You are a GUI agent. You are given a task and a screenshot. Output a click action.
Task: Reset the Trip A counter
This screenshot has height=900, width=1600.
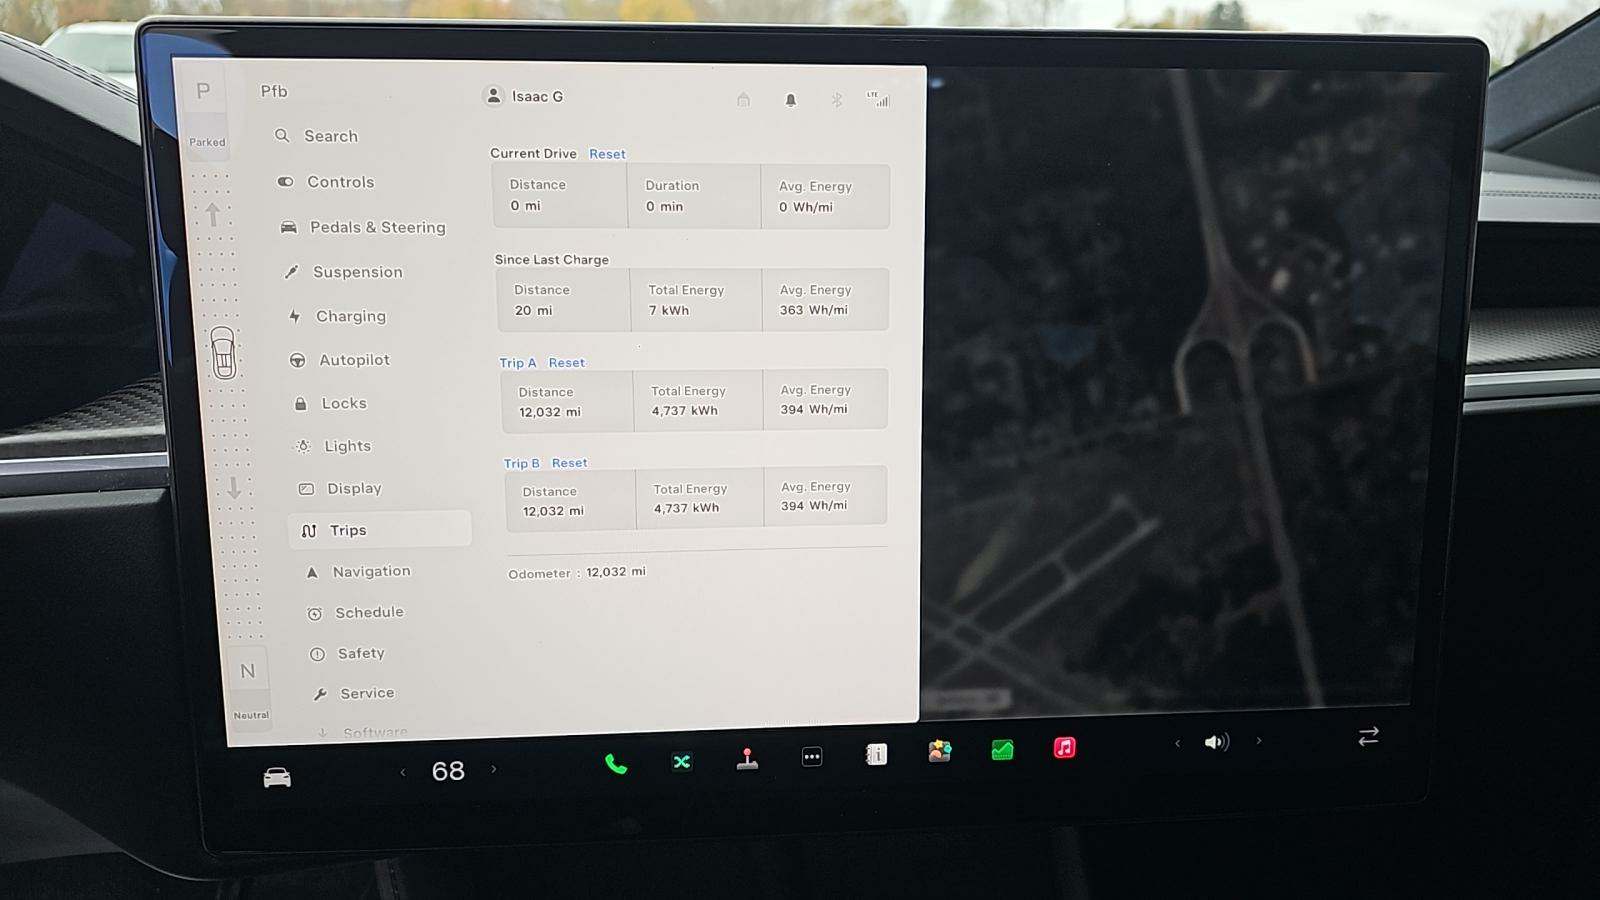point(566,363)
